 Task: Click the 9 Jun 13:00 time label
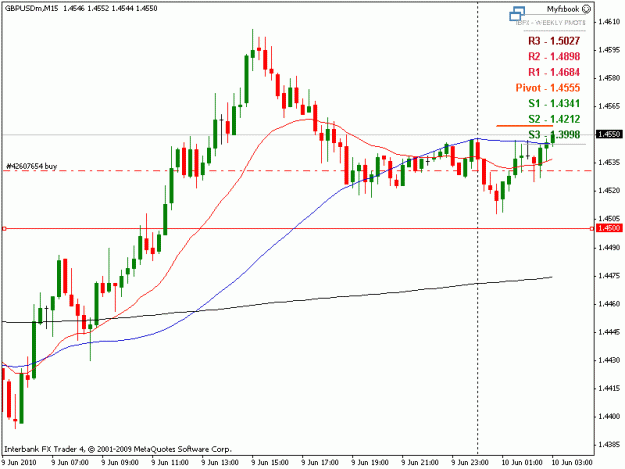click(220, 463)
